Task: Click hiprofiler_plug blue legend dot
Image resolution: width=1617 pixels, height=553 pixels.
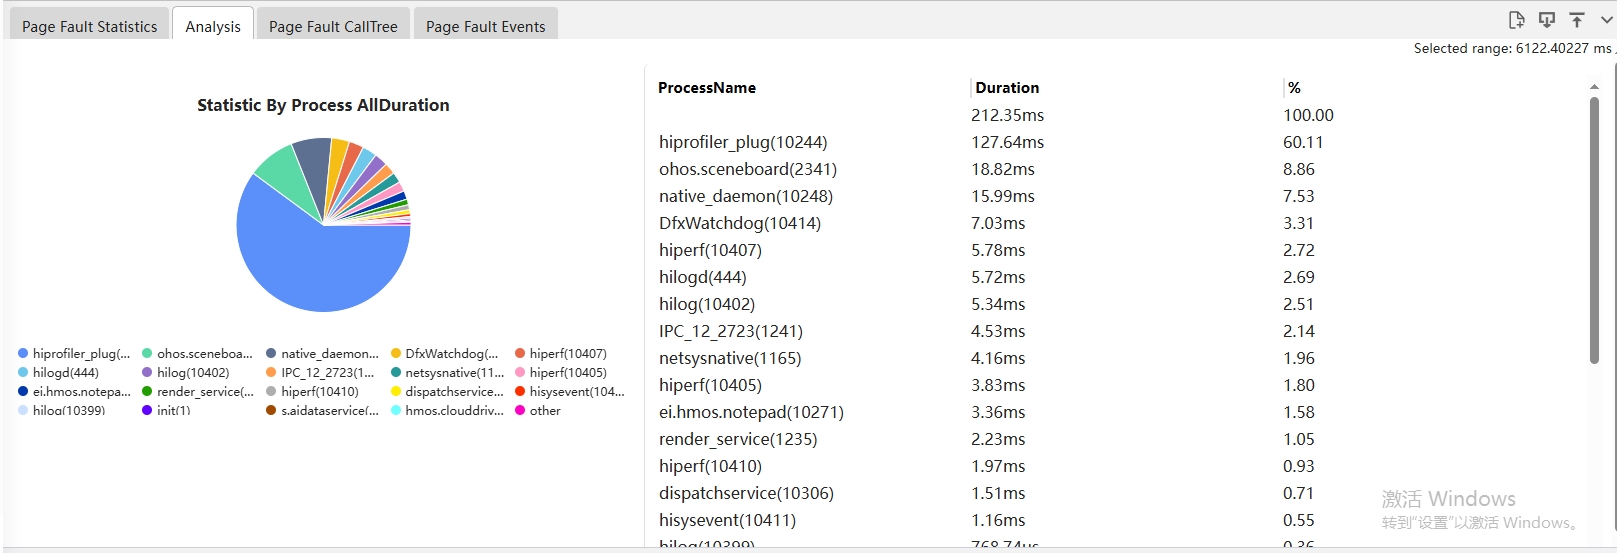Action: pyautogui.click(x=23, y=354)
